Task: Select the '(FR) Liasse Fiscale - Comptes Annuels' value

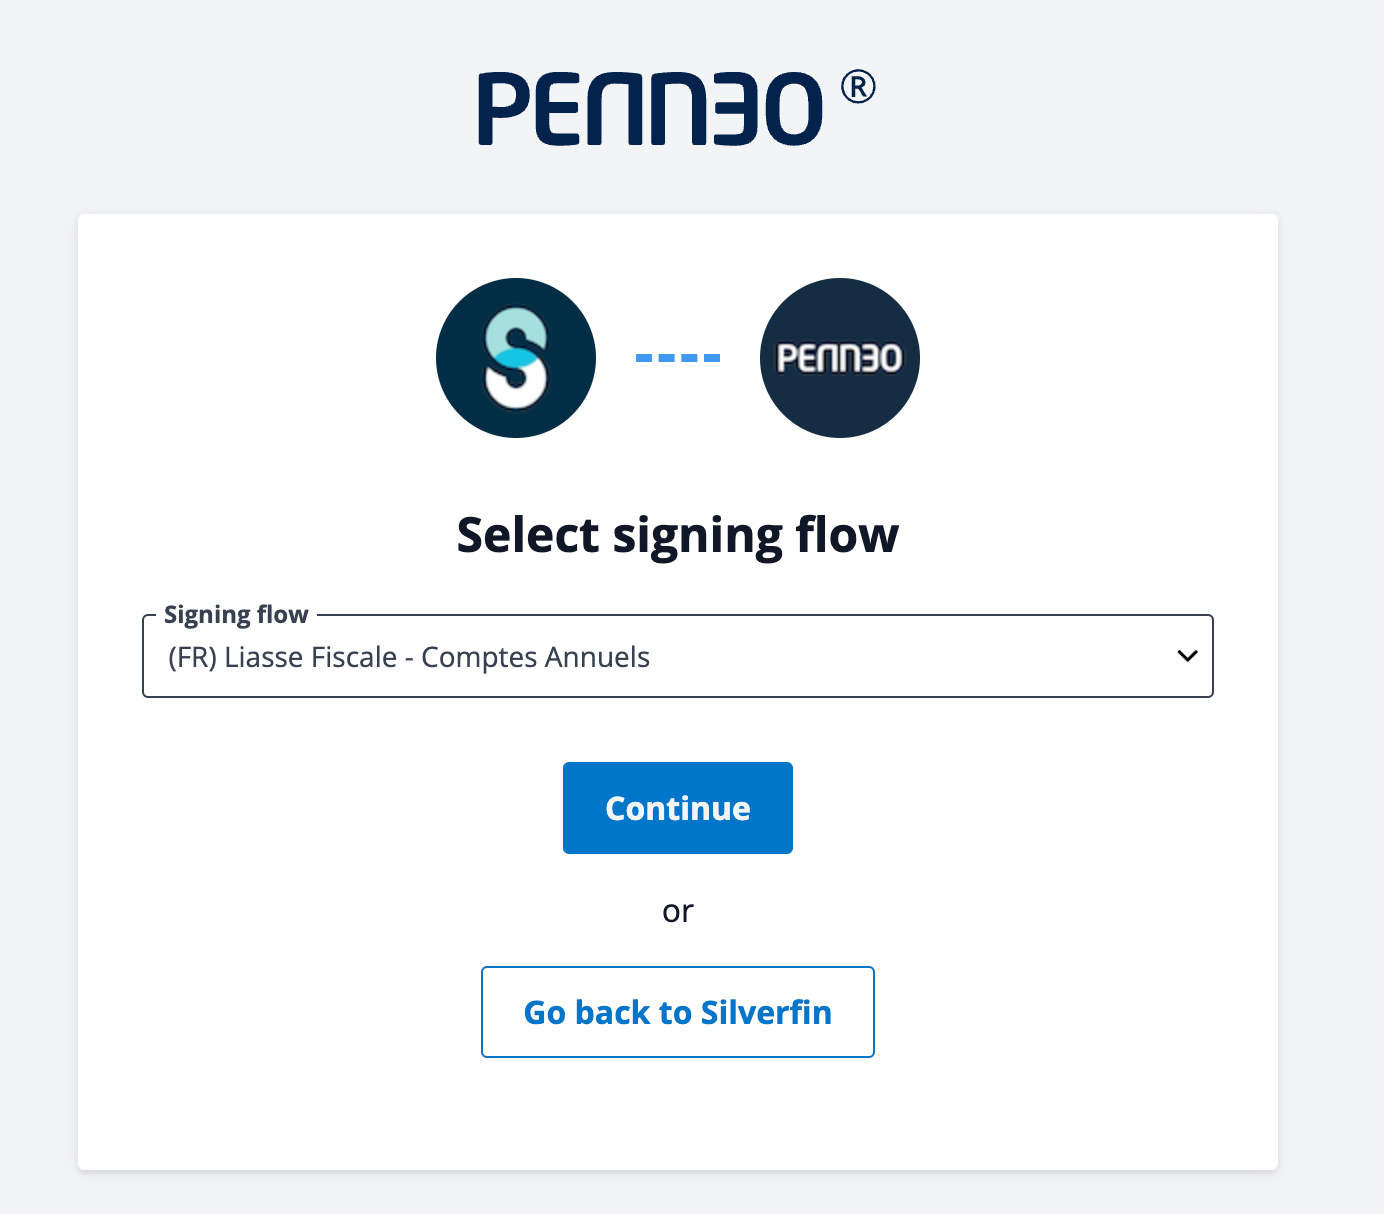Action: pyautogui.click(x=409, y=657)
